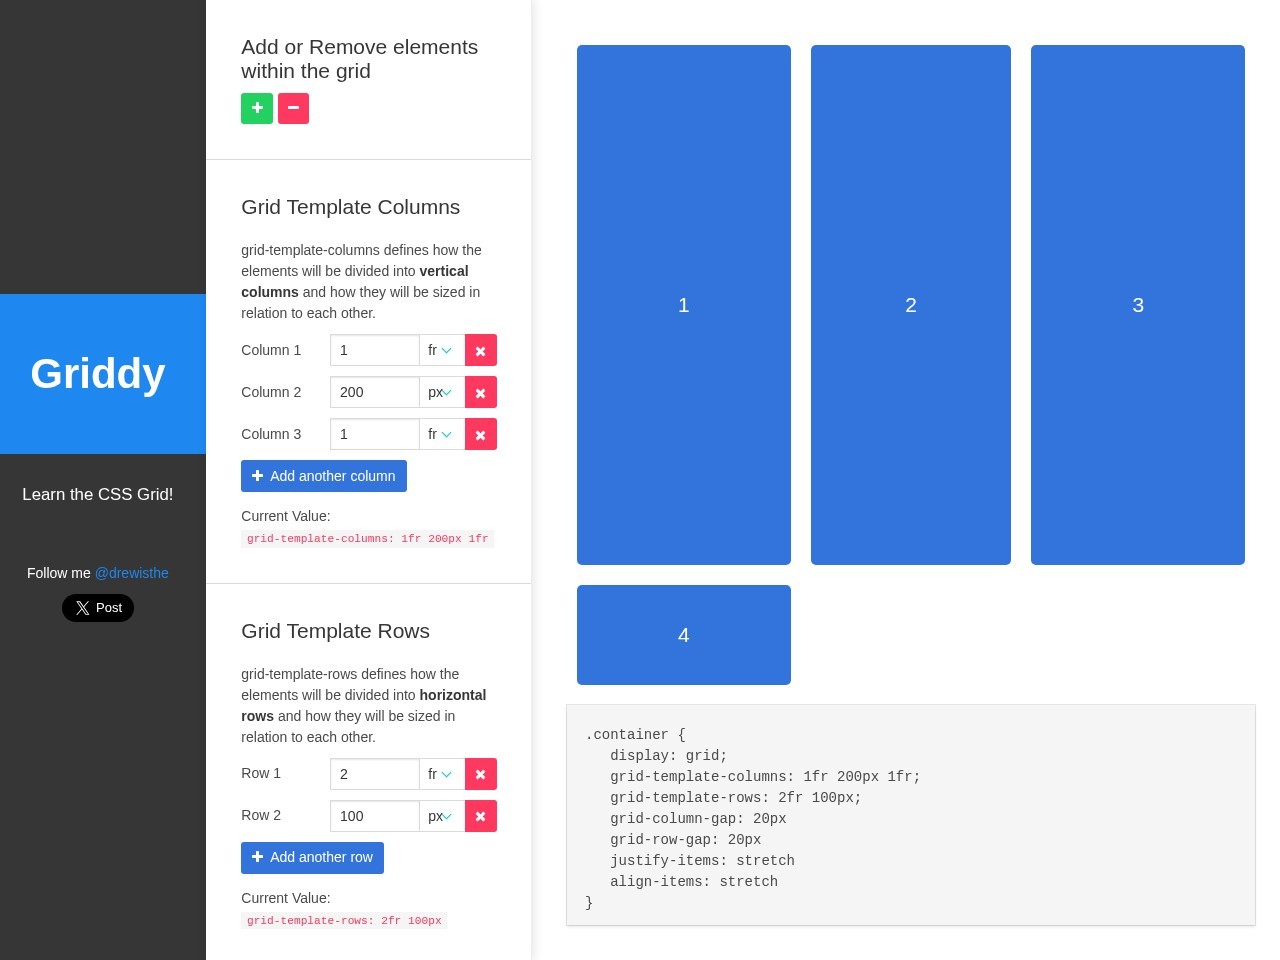
Task: Click Add another row button
Action: [312, 858]
